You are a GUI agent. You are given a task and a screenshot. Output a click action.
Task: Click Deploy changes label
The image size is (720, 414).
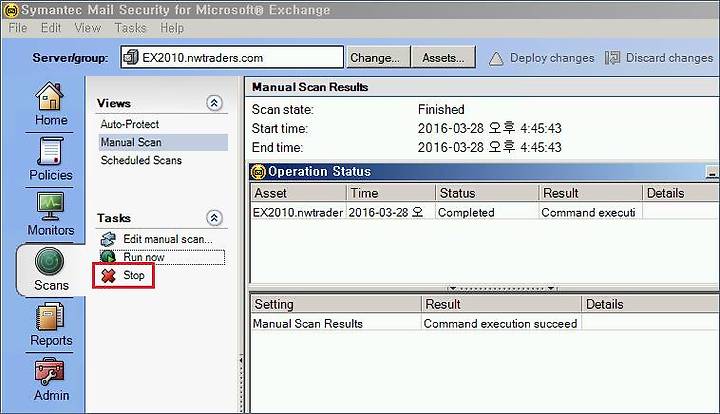[x=552, y=58]
